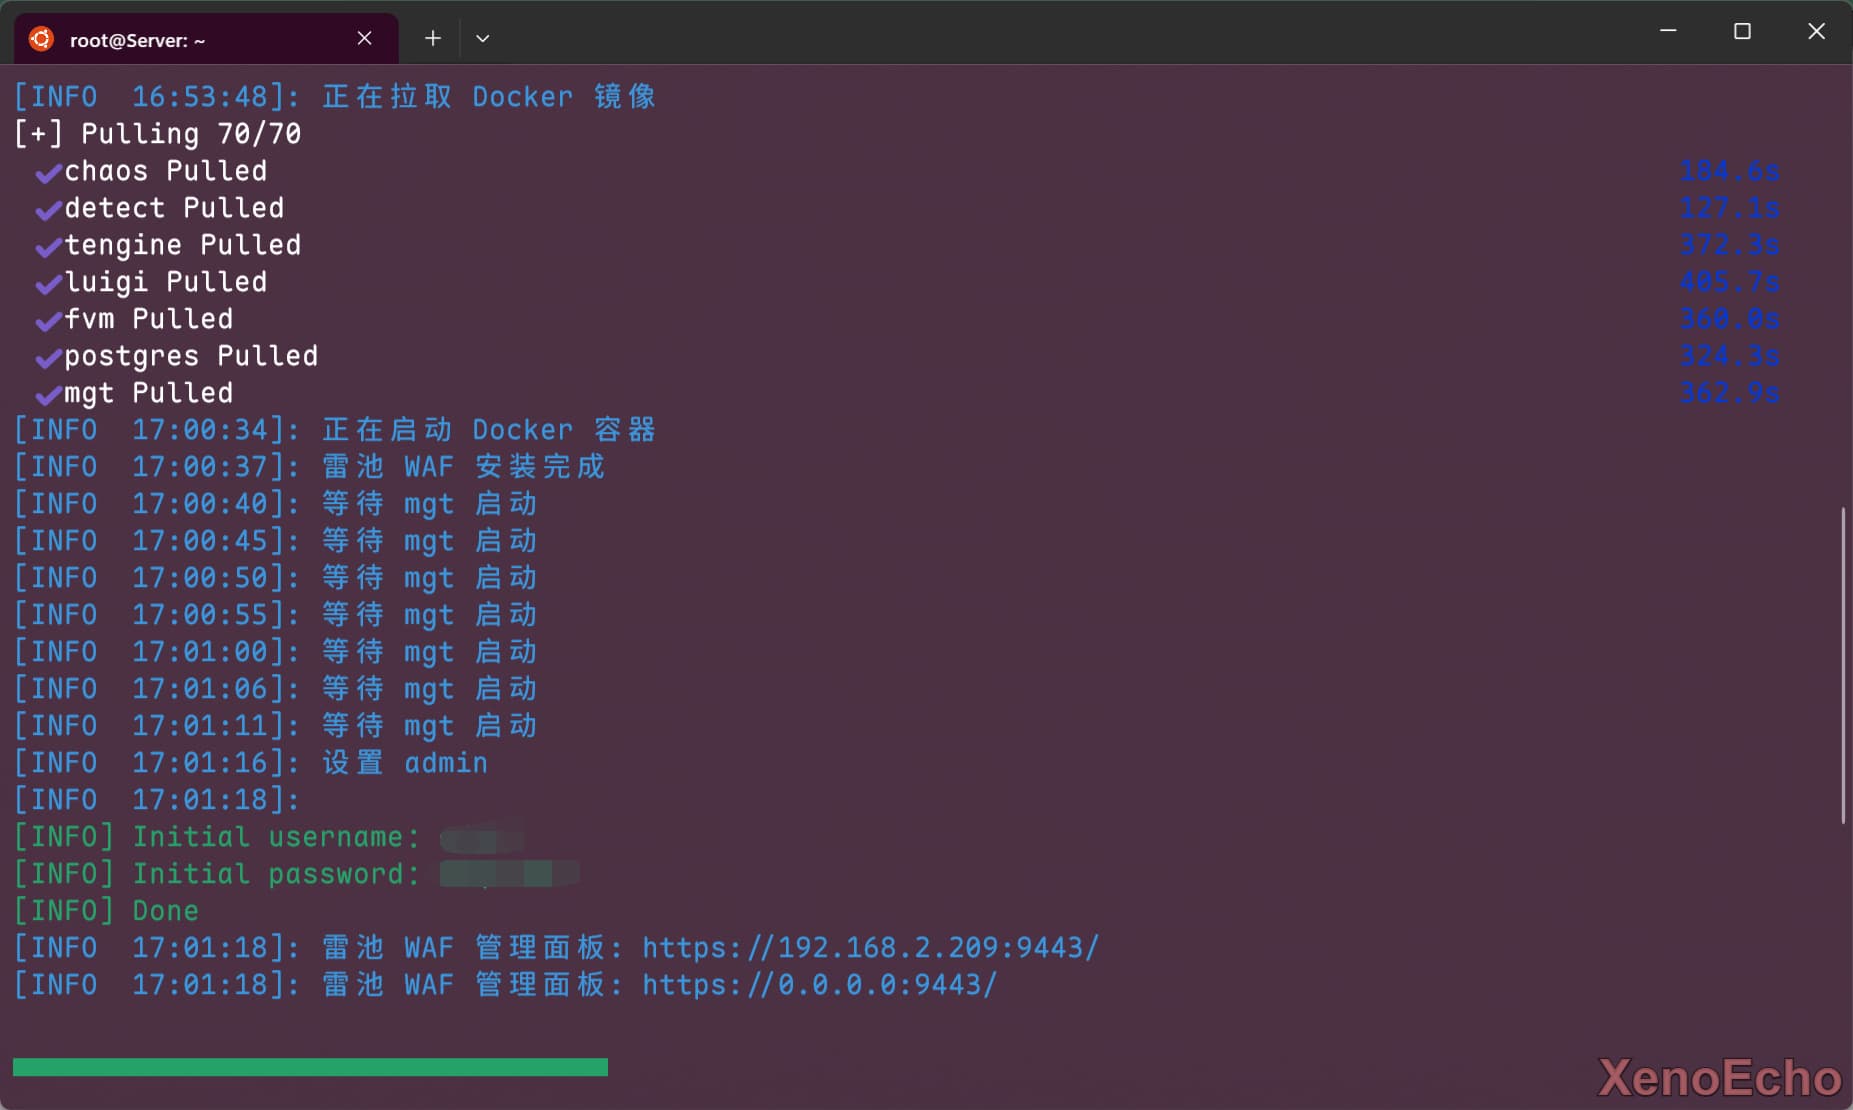Open the https://0.0.0.0:9443/ panel link
1853x1110 pixels.
(818, 984)
